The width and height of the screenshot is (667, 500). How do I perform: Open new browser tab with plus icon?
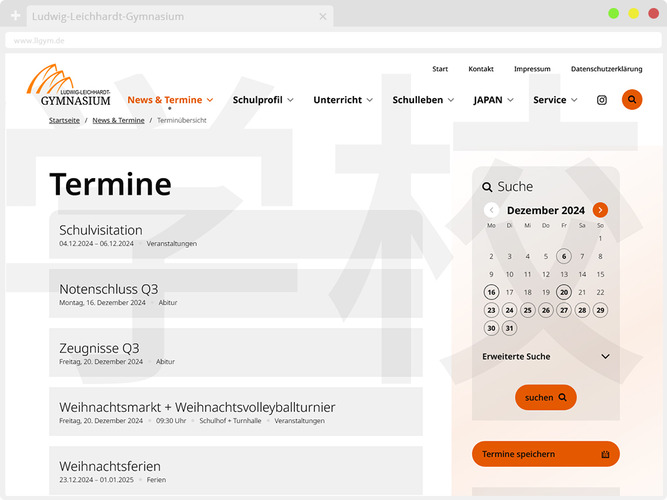coord(15,17)
